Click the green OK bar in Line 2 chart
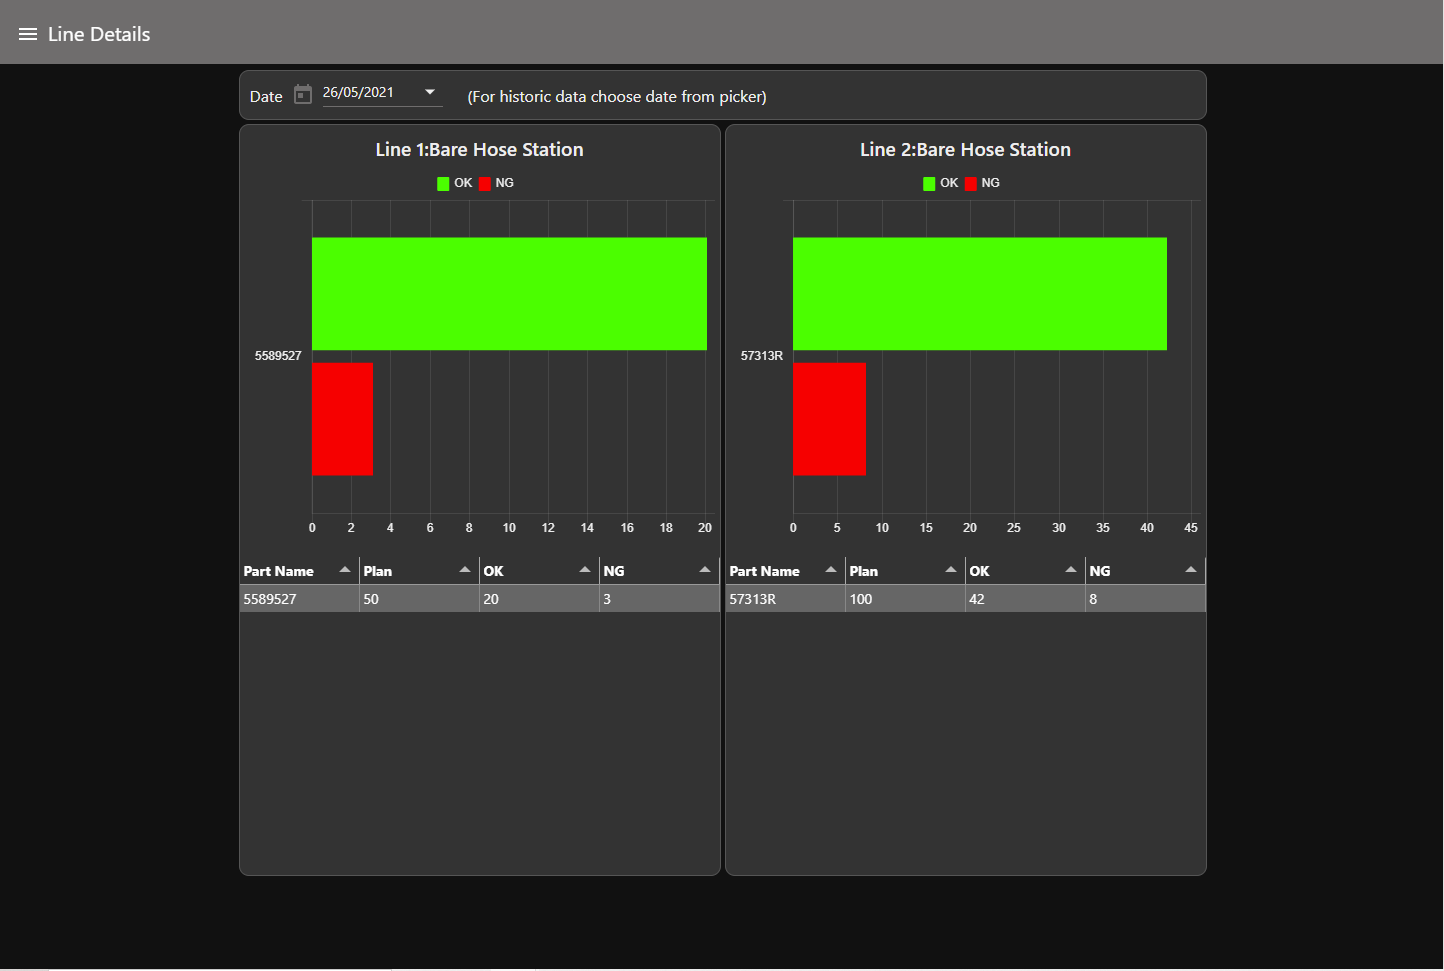1444x971 pixels. [980, 294]
